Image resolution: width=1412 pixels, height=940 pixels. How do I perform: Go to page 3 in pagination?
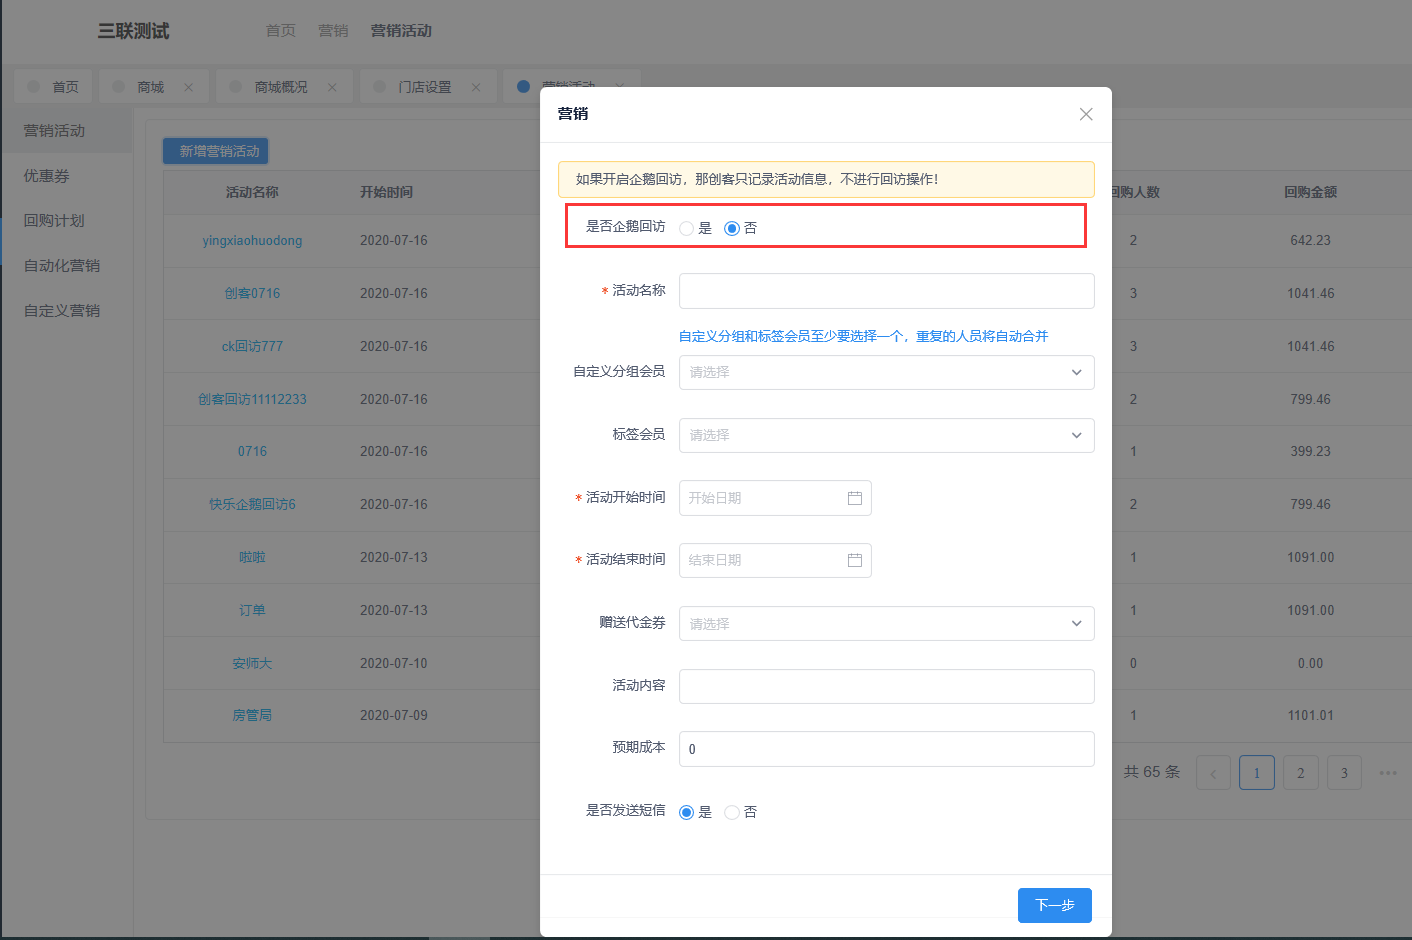pyautogui.click(x=1344, y=772)
